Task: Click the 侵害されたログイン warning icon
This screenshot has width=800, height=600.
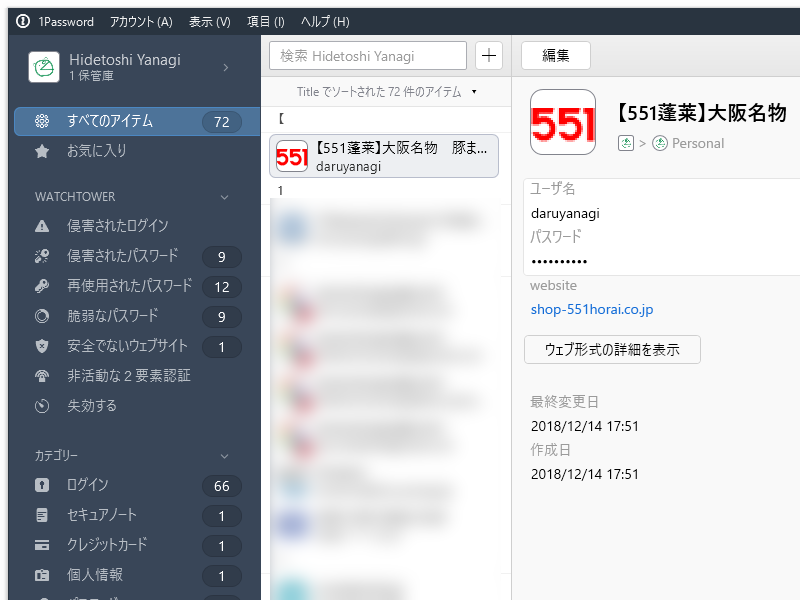Action: (42, 226)
